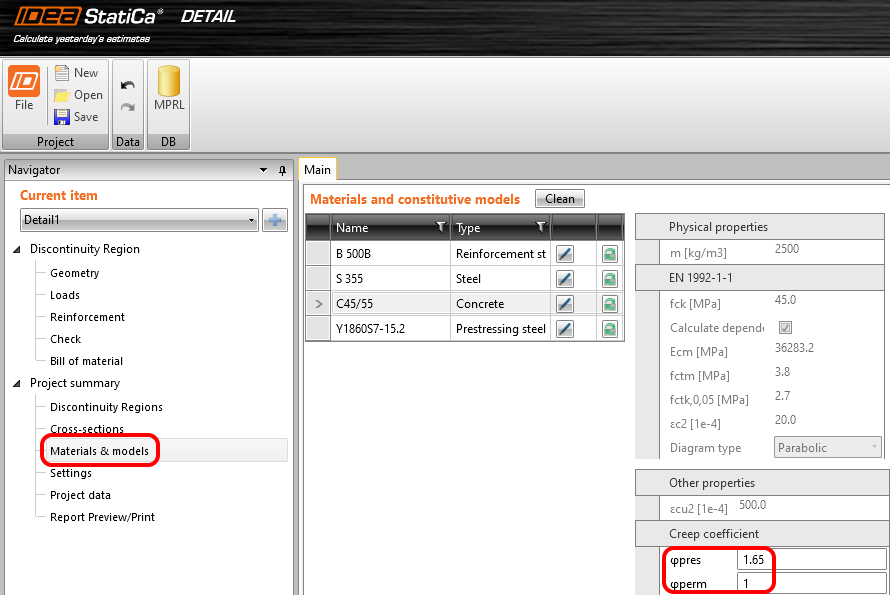
Task: Select the B 500B name cell
Action: point(390,254)
